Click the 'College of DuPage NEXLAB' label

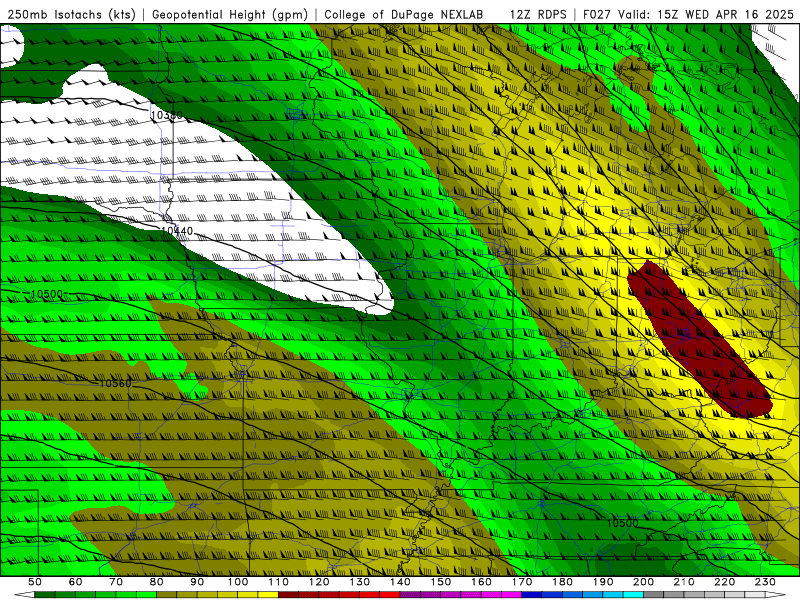pos(404,15)
